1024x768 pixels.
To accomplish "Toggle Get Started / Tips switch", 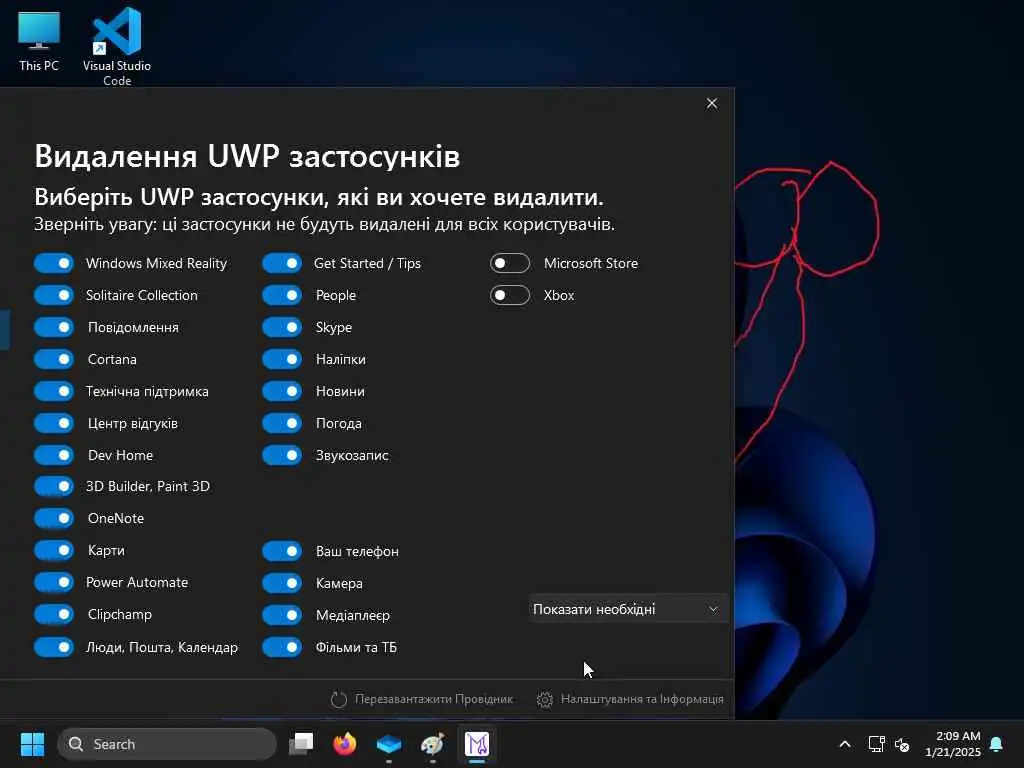I will click(282, 263).
